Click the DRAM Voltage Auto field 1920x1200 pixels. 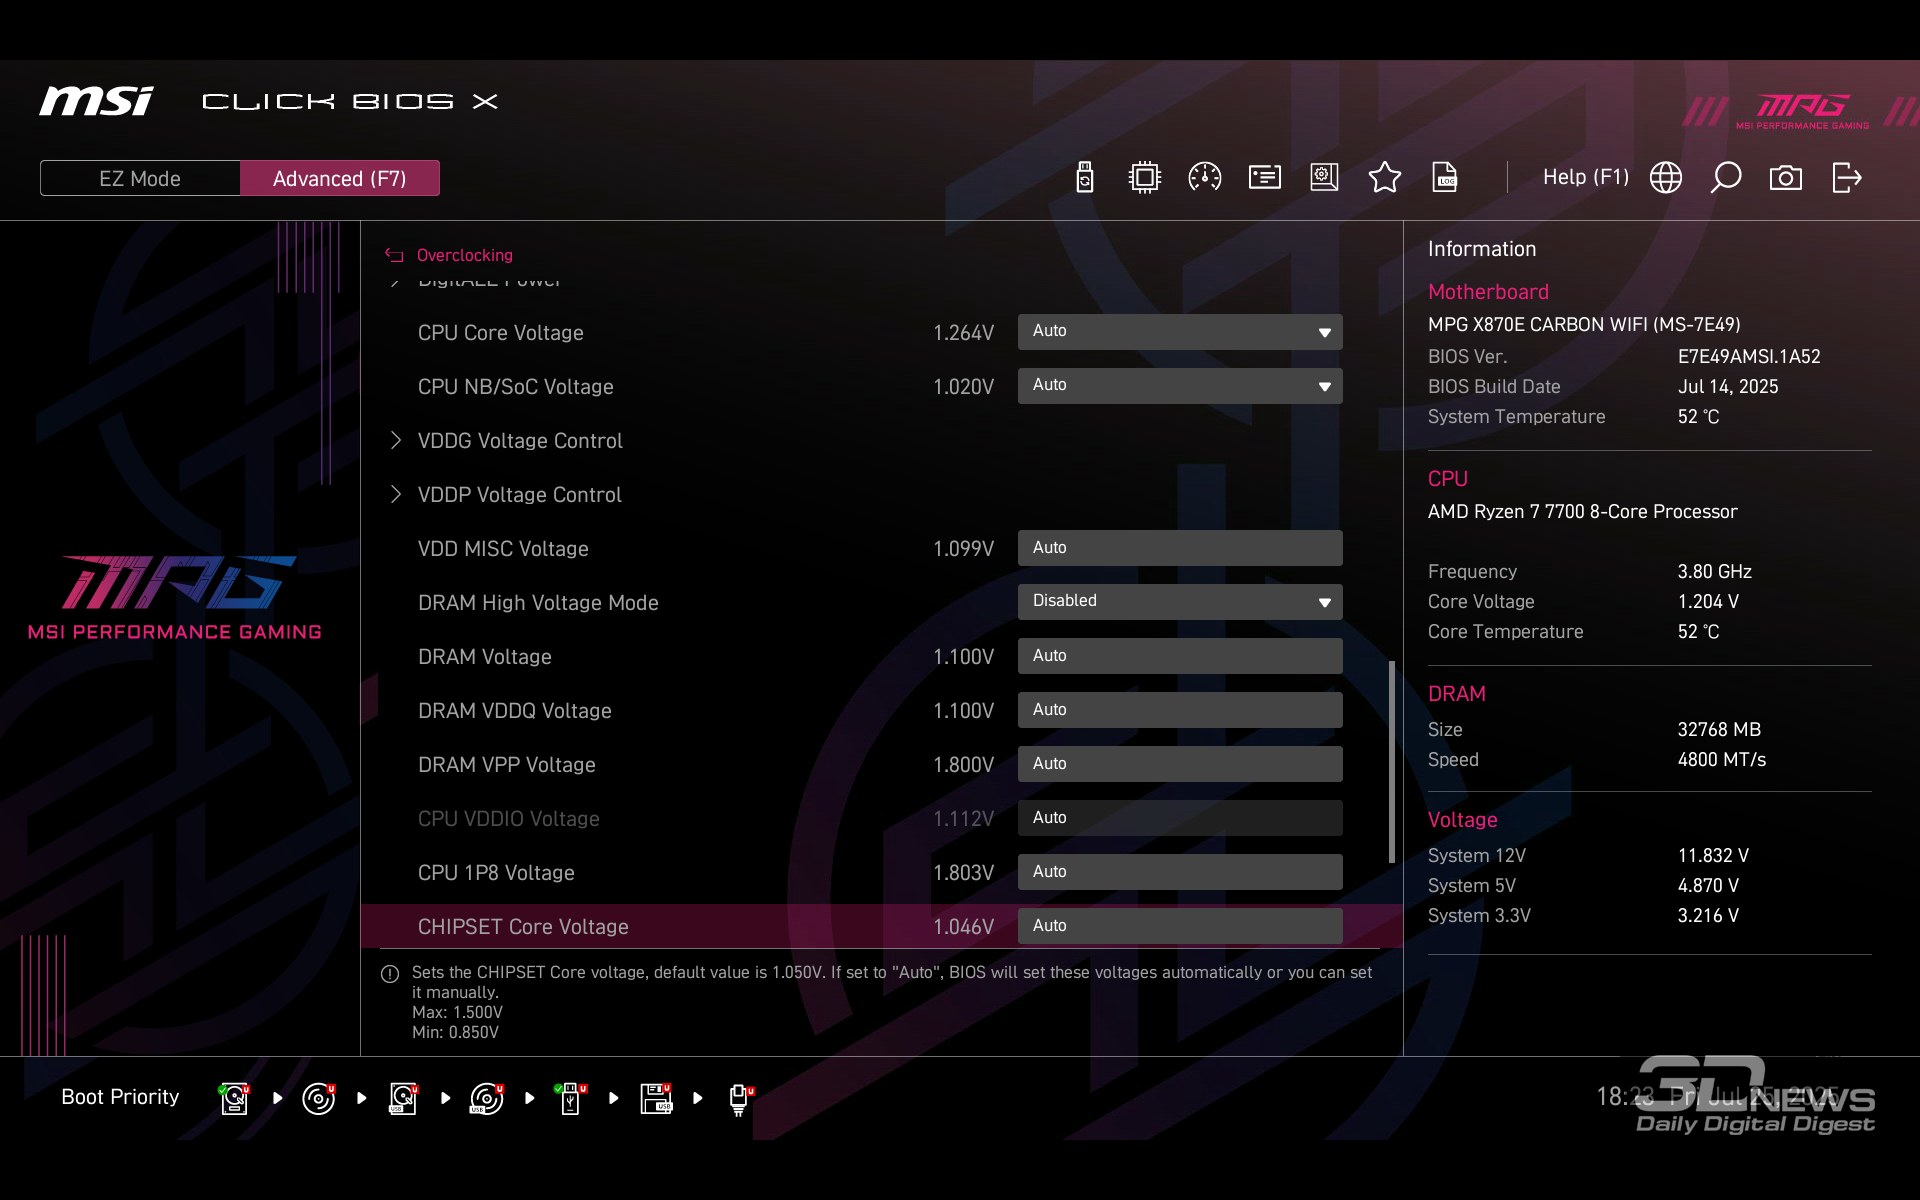[1180, 656]
